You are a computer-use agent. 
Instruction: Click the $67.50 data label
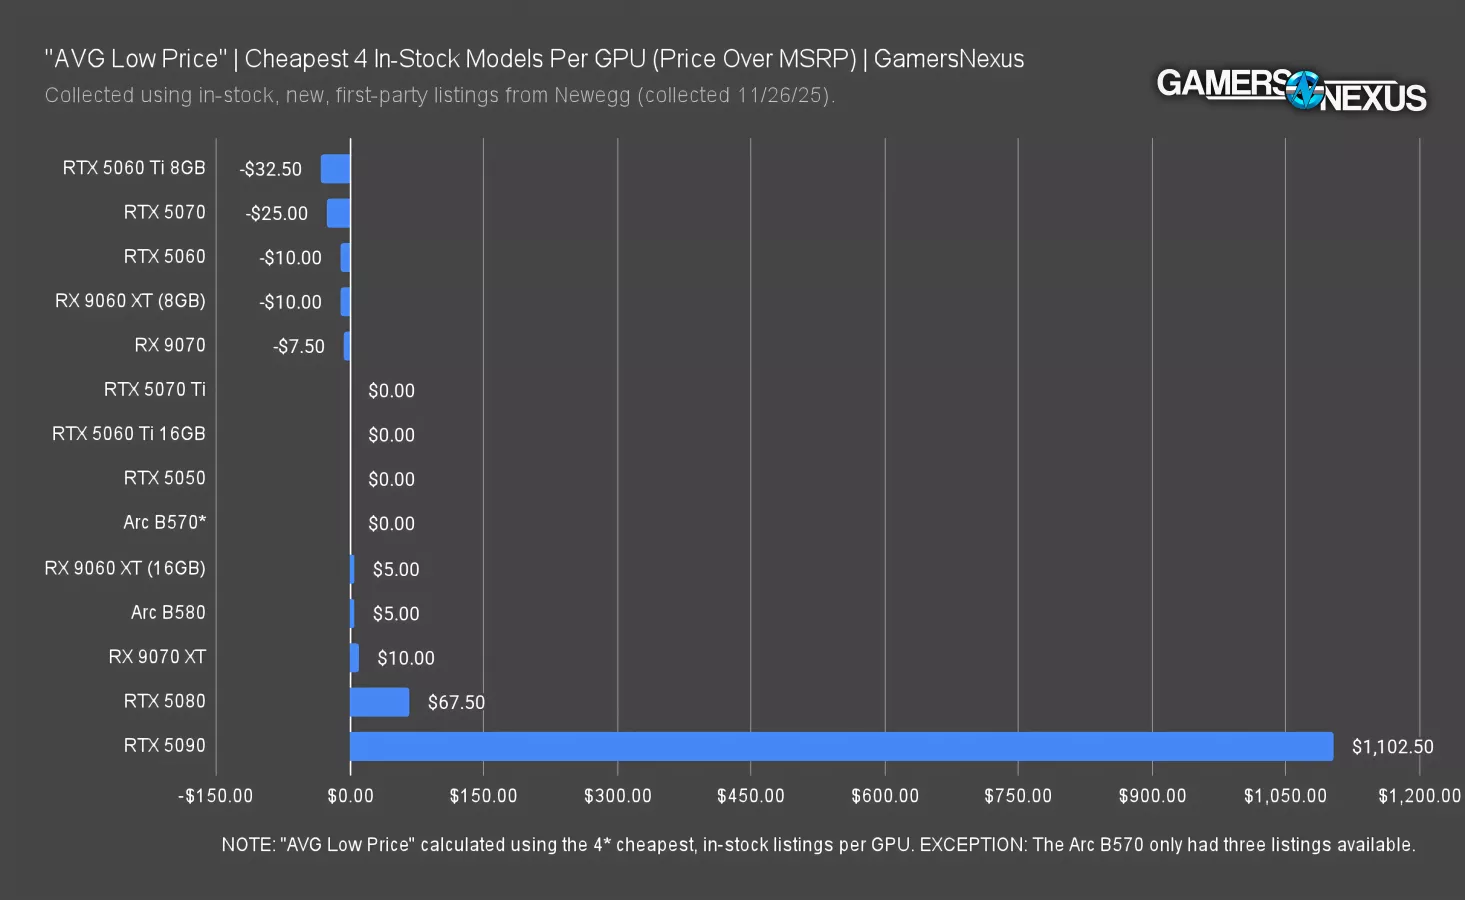456,702
